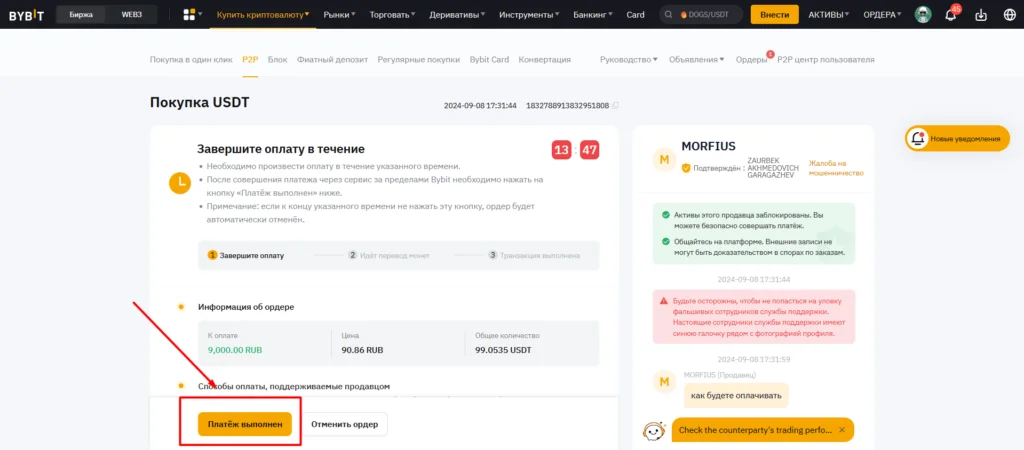The width and height of the screenshot is (1024, 450).
Task: Select Покупка в один клик tab
Action: pyautogui.click(x=191, y=59)
